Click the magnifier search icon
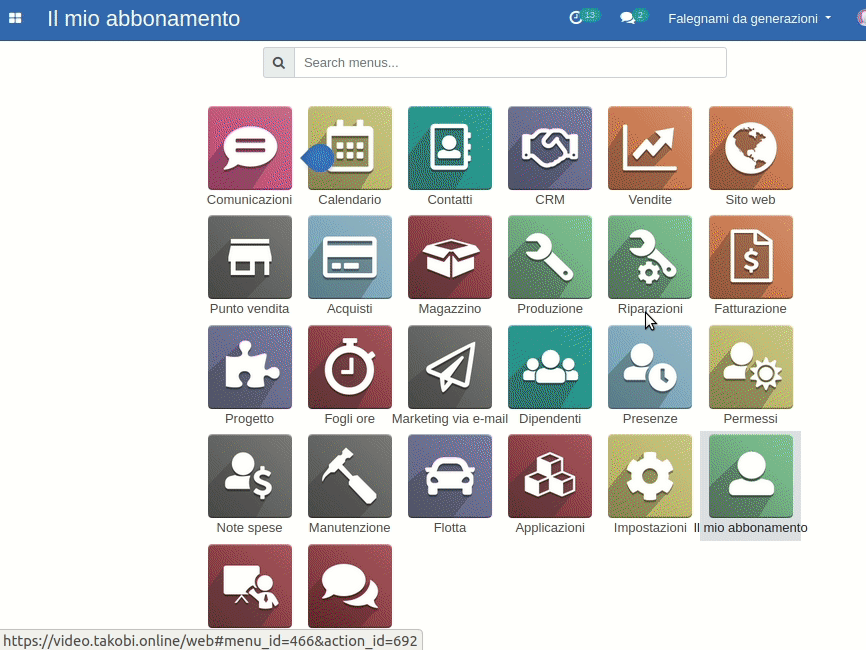 click(x=279, y=62)
